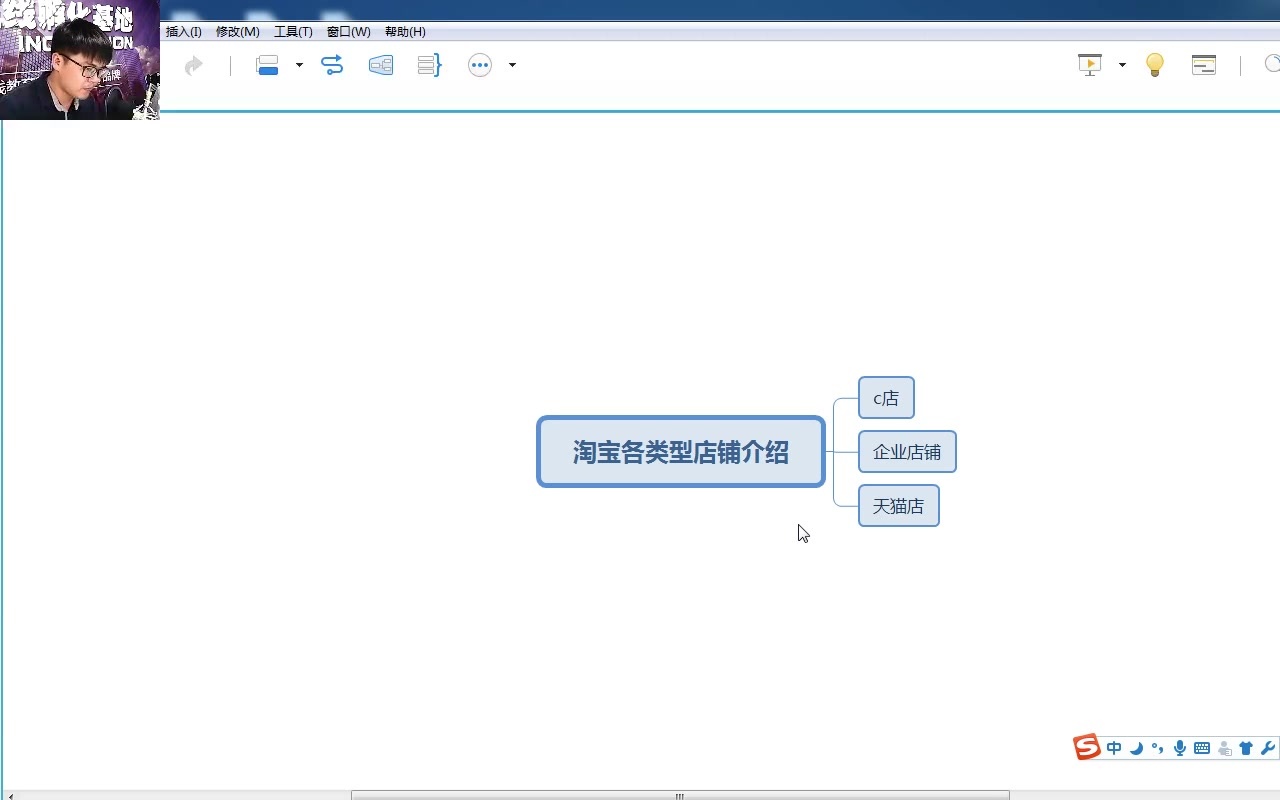The width and height of the screenshot is (1280, 800).
Task: Open the Sogou soft keyboard icon
Action: (1202, 748)
